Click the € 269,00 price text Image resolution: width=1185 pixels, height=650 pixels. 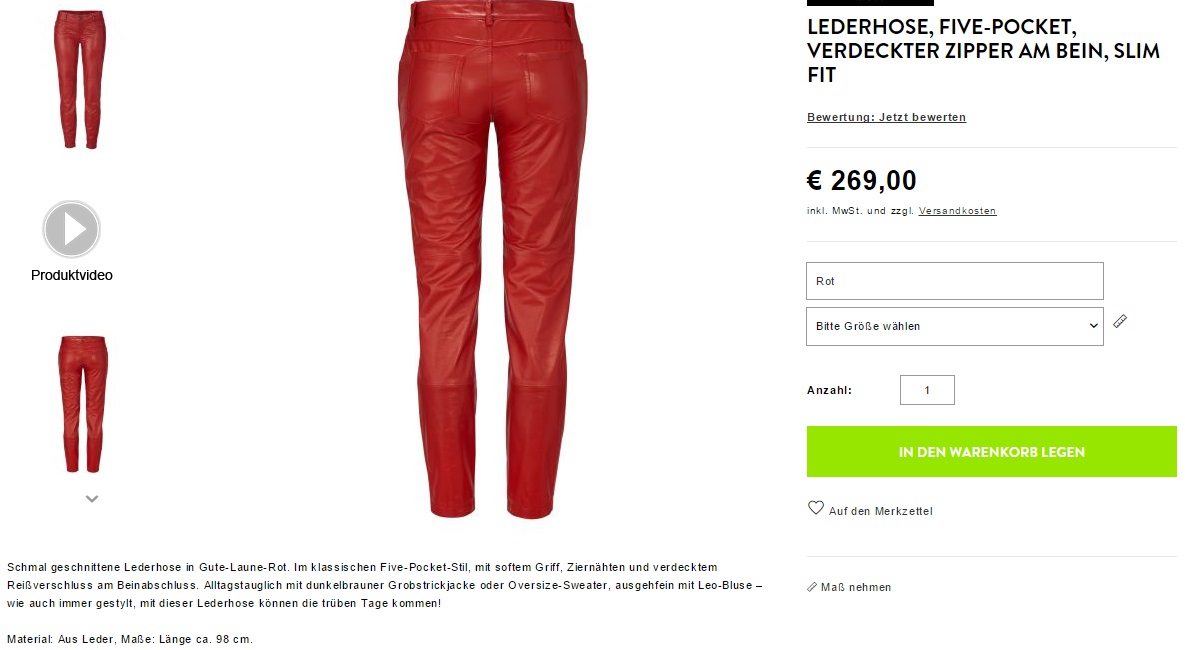(862, 181)
